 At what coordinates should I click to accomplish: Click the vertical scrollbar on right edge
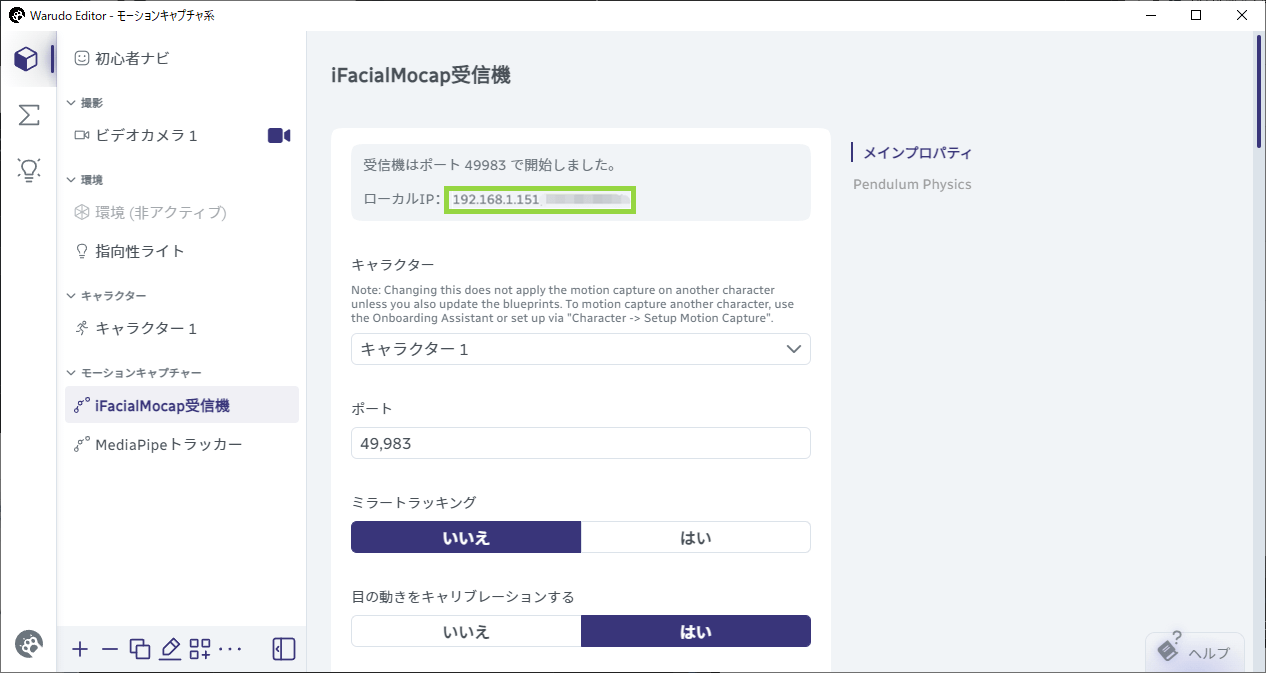[1260, 92]
